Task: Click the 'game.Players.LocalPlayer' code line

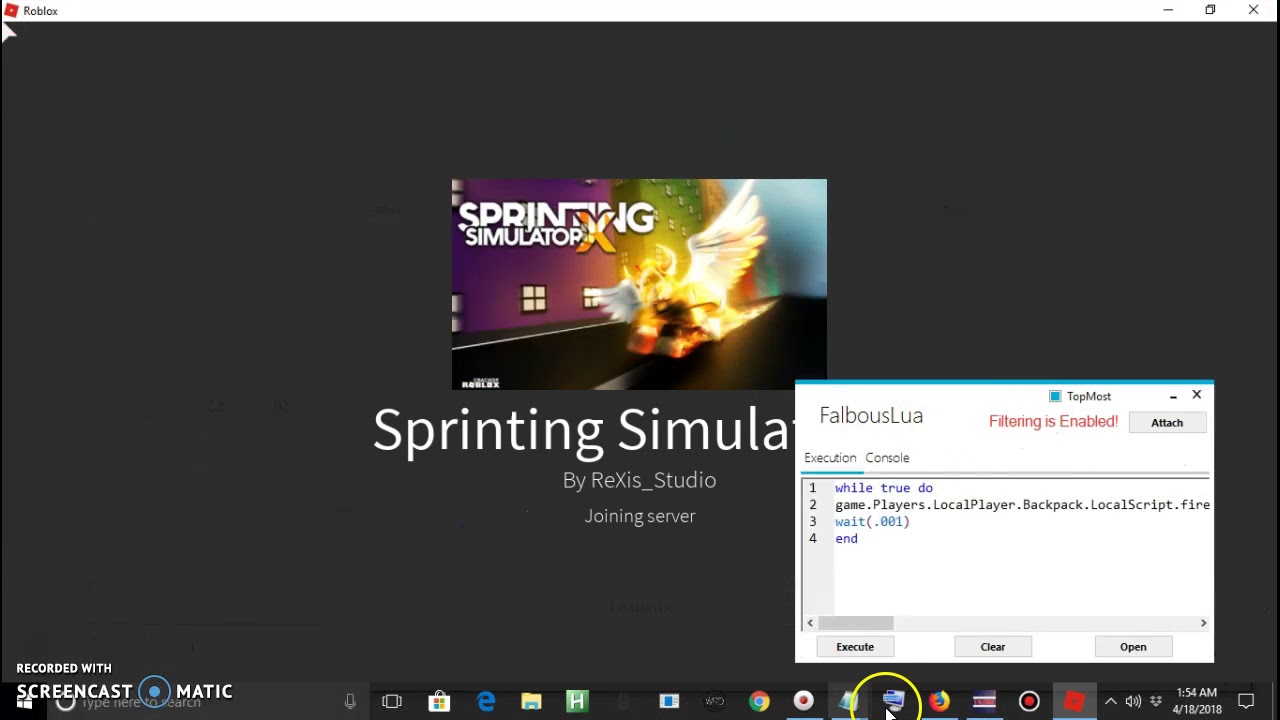Action: click(1022, 505)
